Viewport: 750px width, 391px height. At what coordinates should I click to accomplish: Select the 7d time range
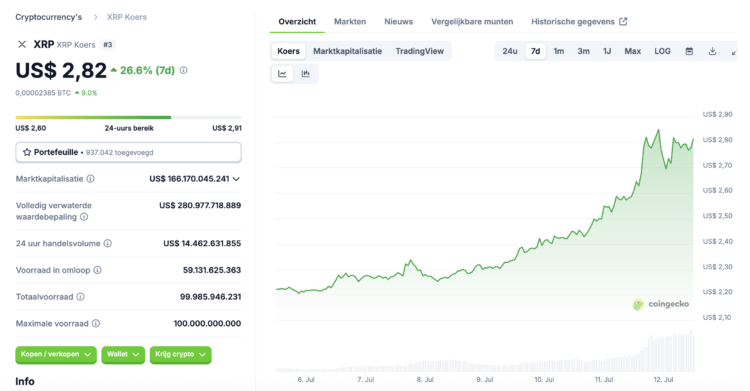[x=535, y=51]
